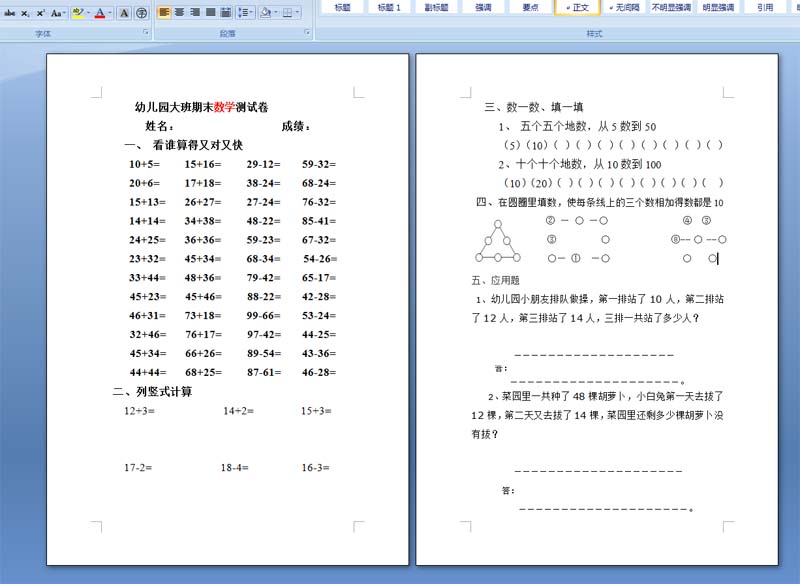Click heading 一、看谁算得又对又快
The height and width of the screenshot is (584, 800).
pyautogui.click(x=183, y=145)
